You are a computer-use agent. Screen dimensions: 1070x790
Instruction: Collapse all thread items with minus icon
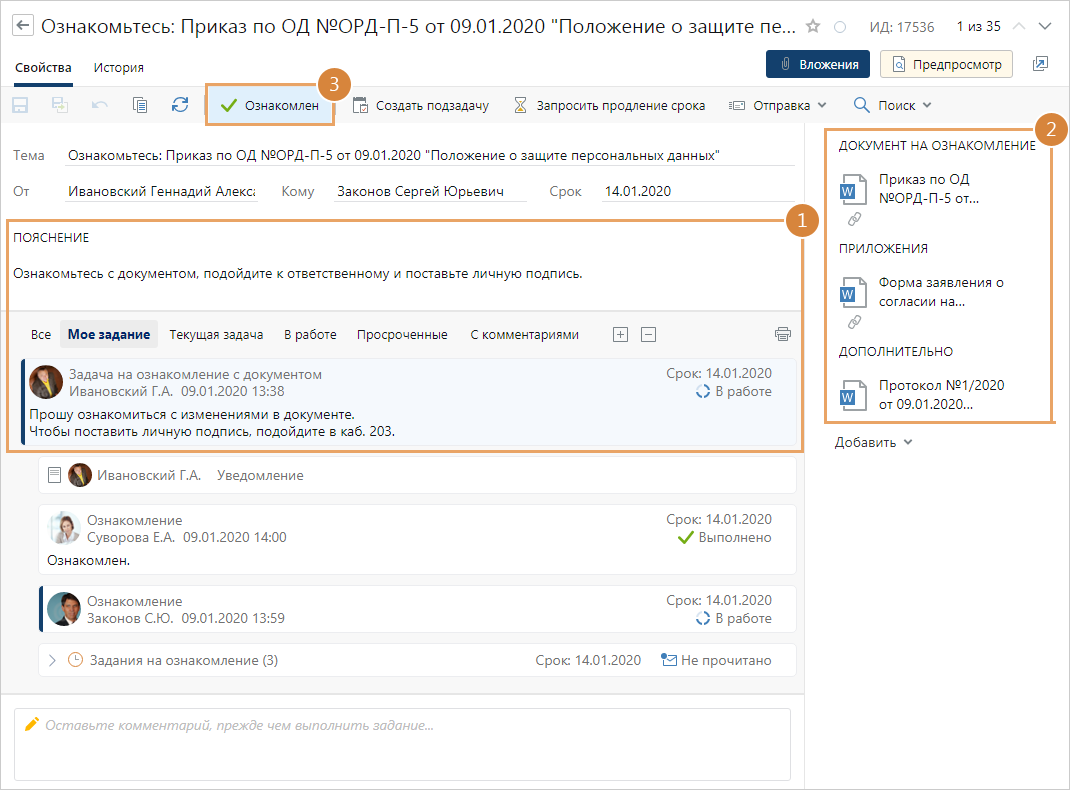click(648, 334)
